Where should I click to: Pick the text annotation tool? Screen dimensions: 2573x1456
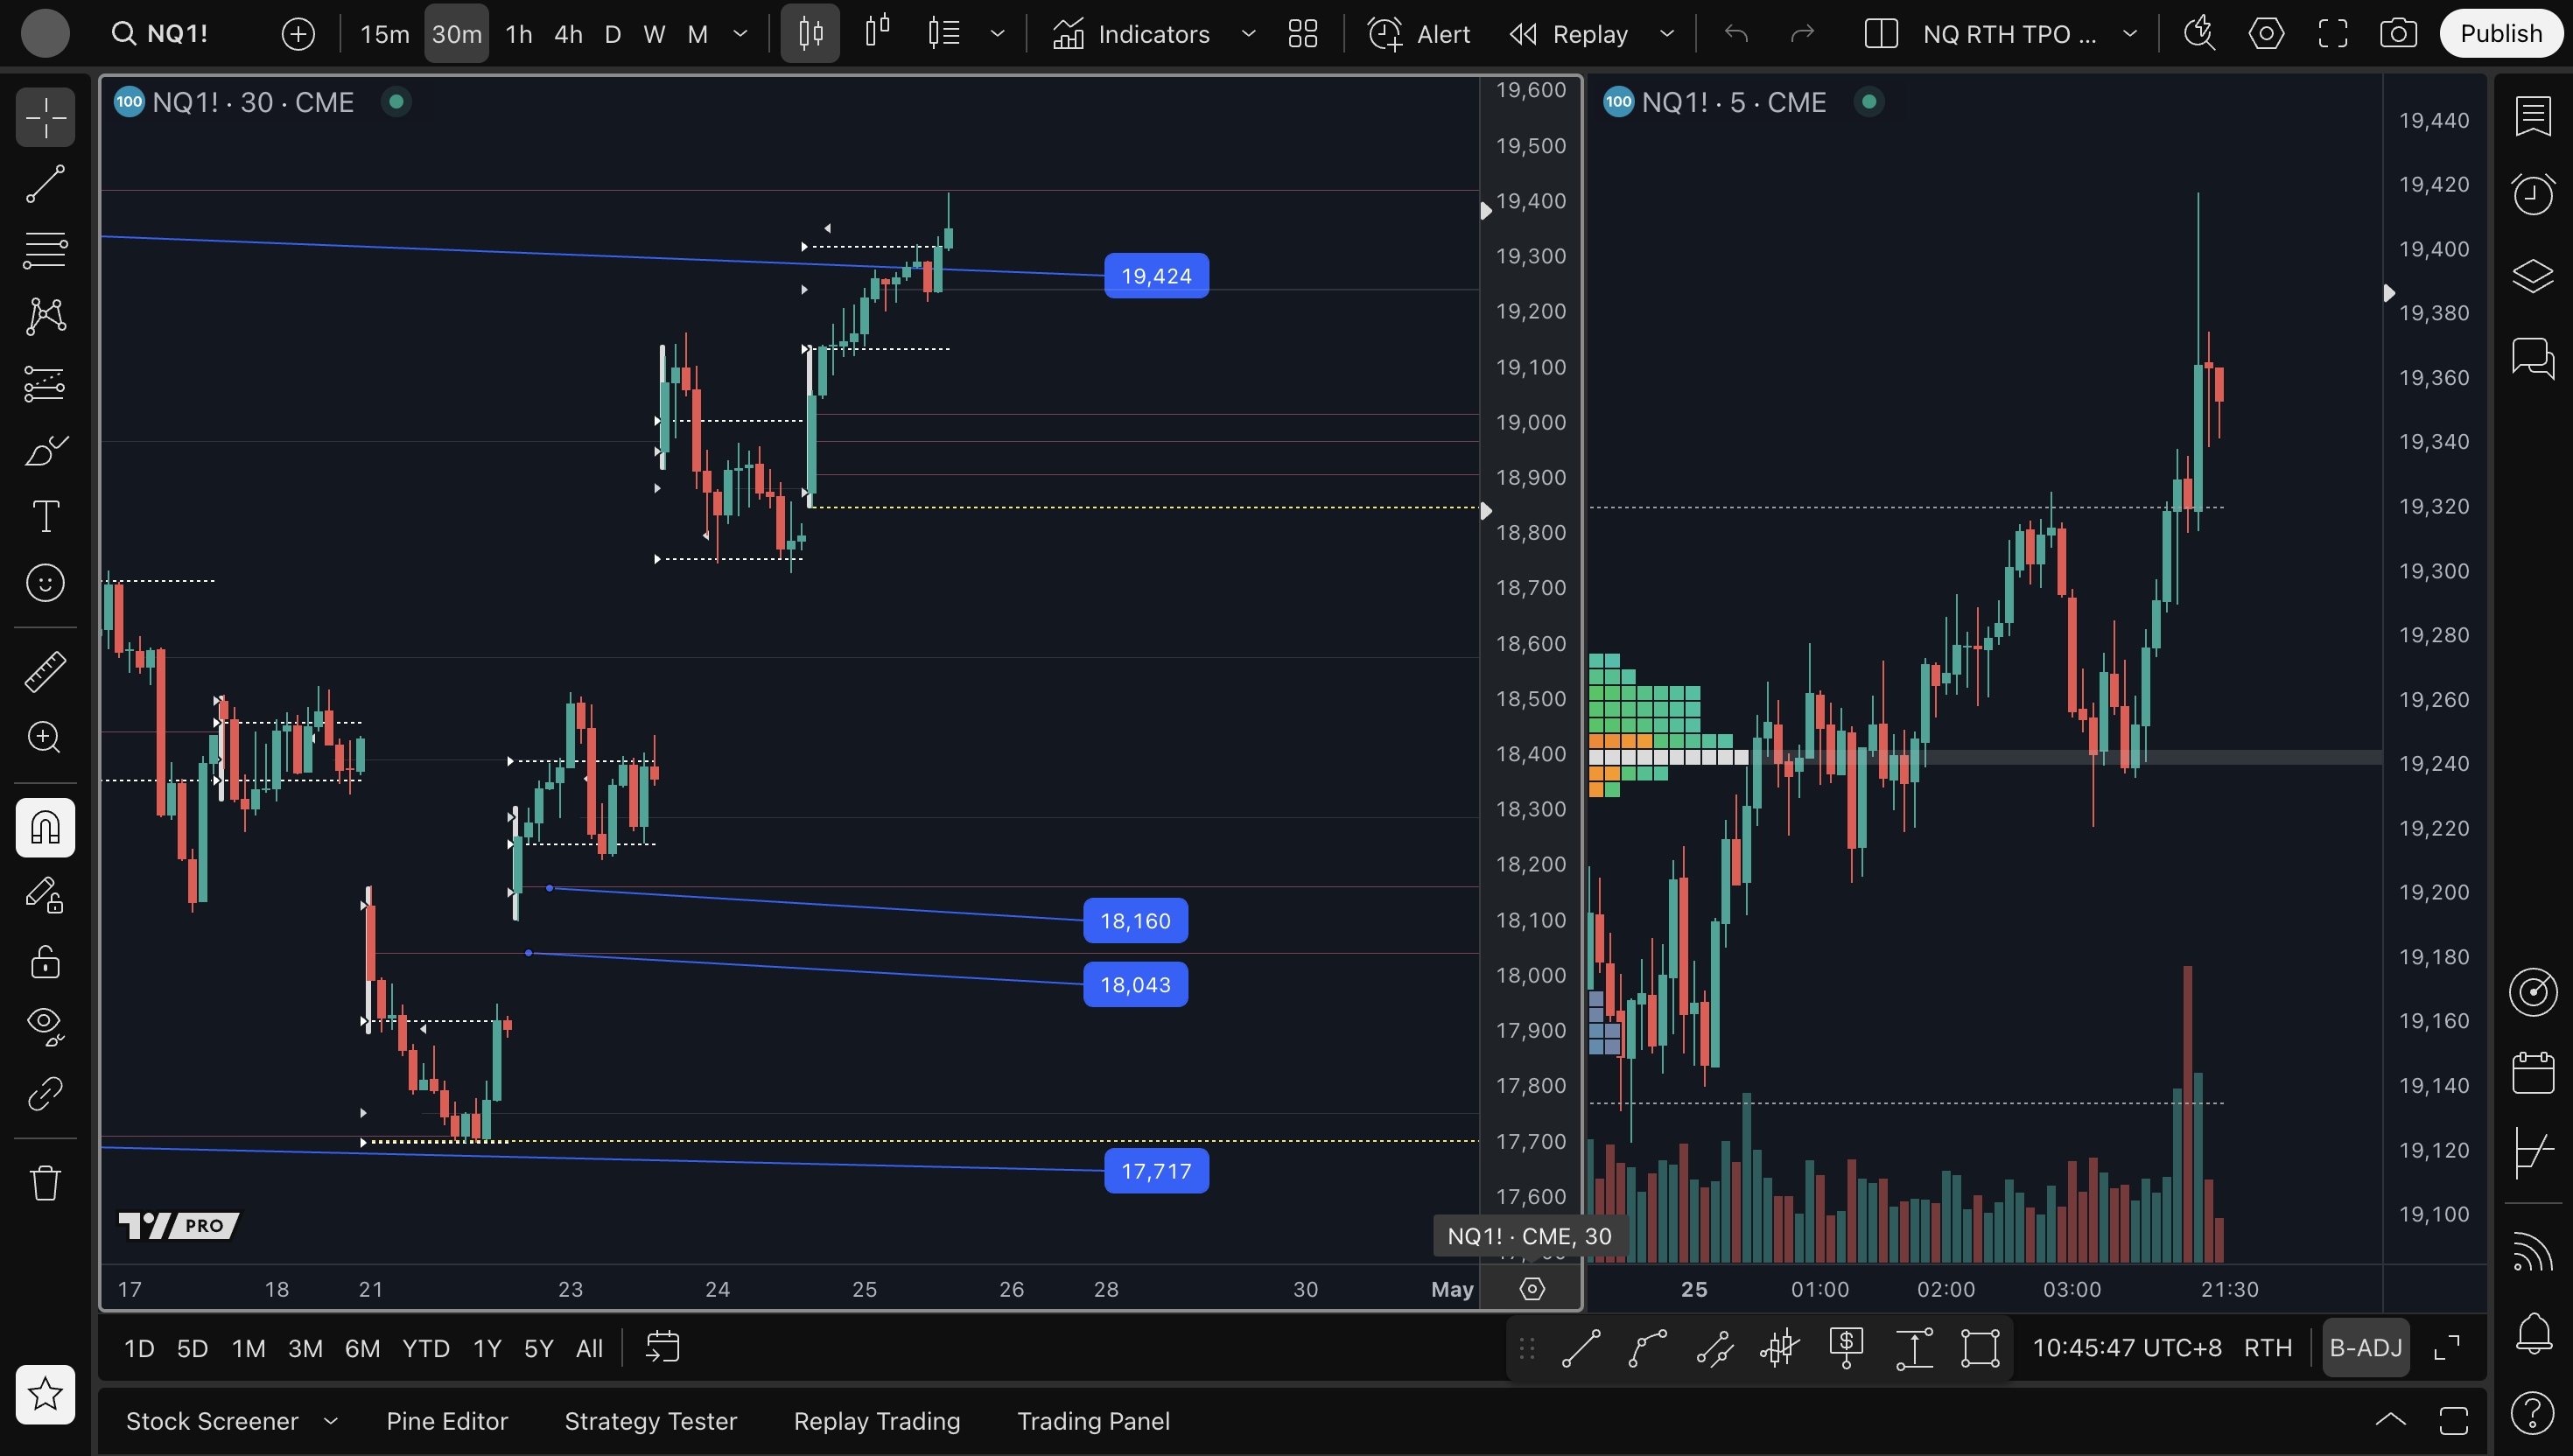pos(45,516)
